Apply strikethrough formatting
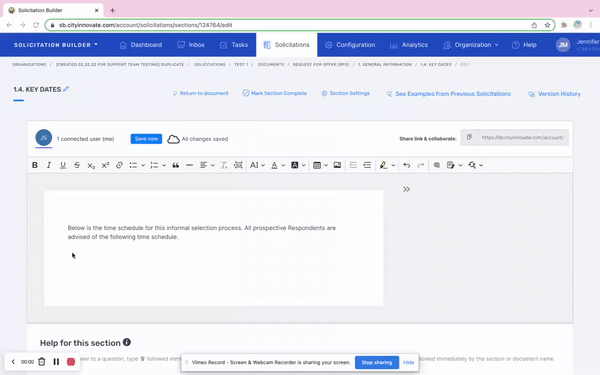The width and height of the screenshot is (600, 375). click(77, 165)
